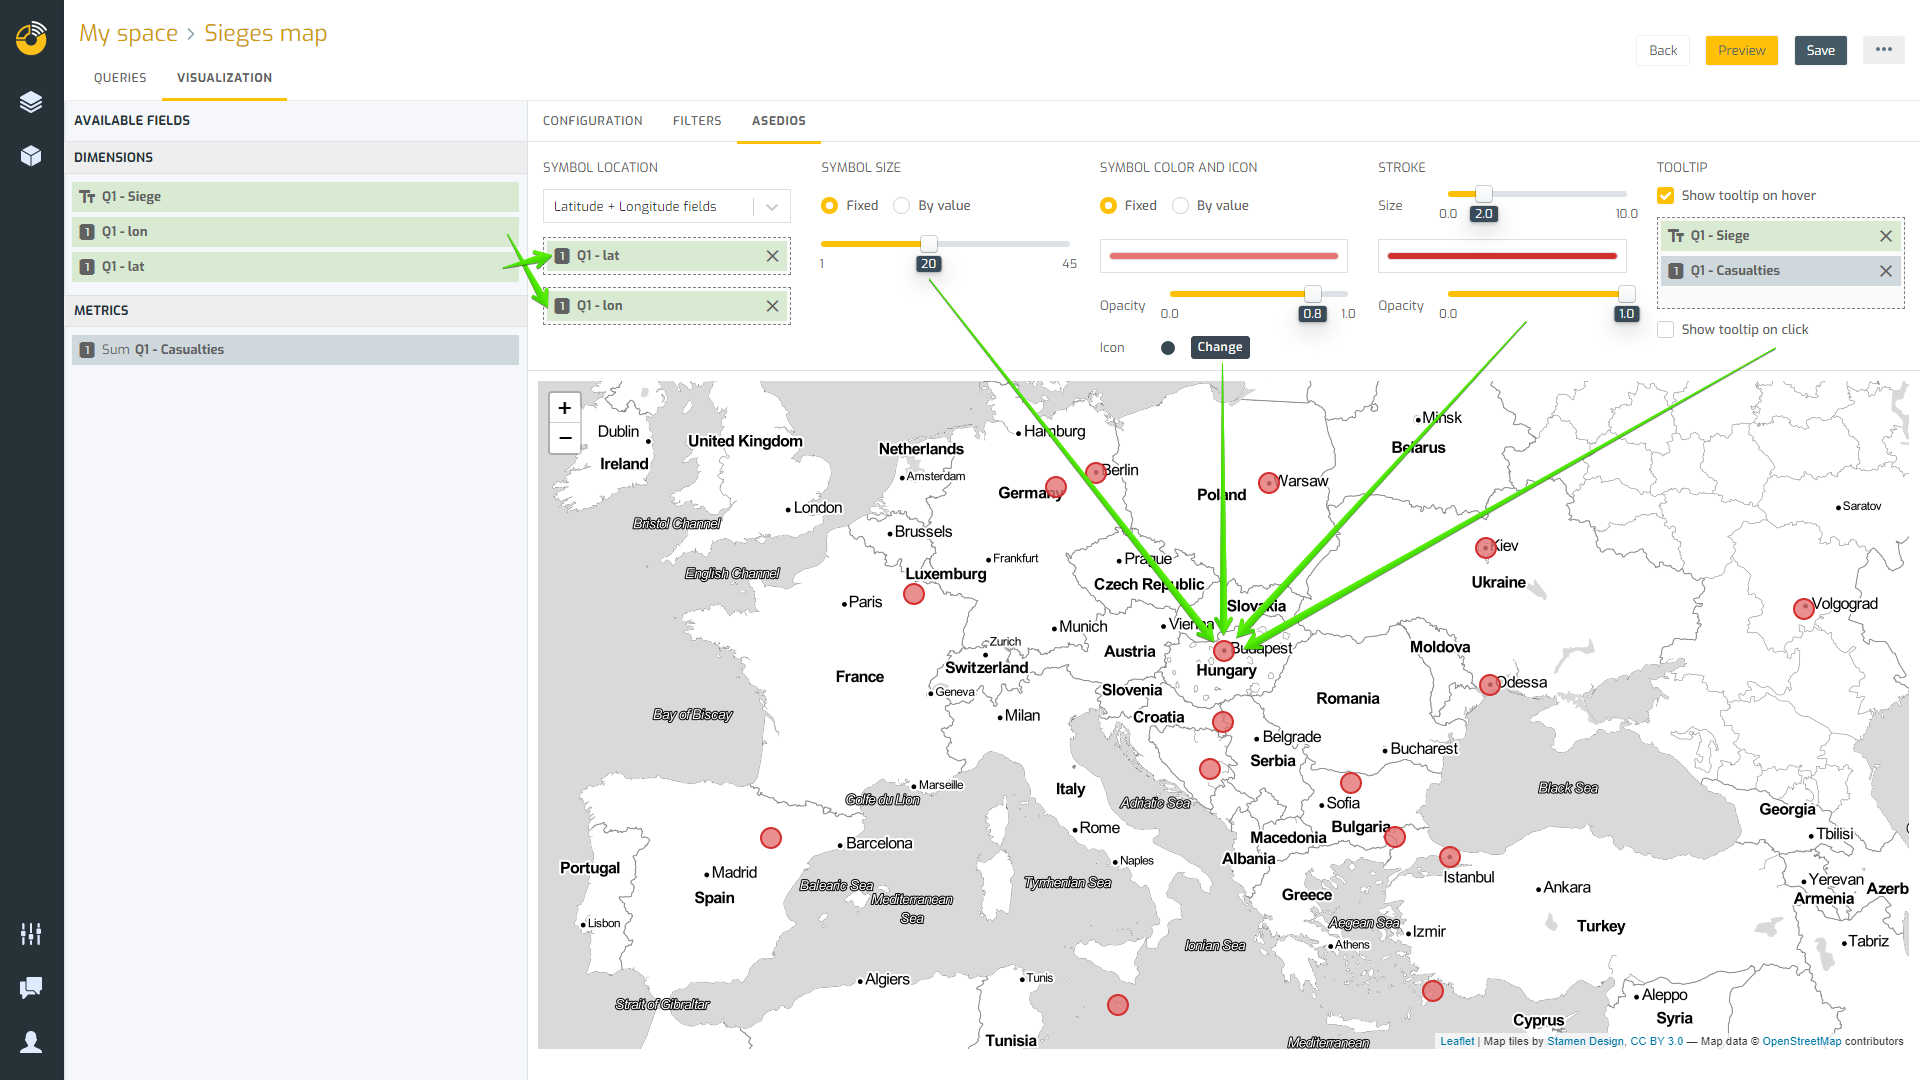This screenshot has height=1080, width=1920.
Task: Click the Change button to pick a new icon
Action: click(x=1220, y=347)
